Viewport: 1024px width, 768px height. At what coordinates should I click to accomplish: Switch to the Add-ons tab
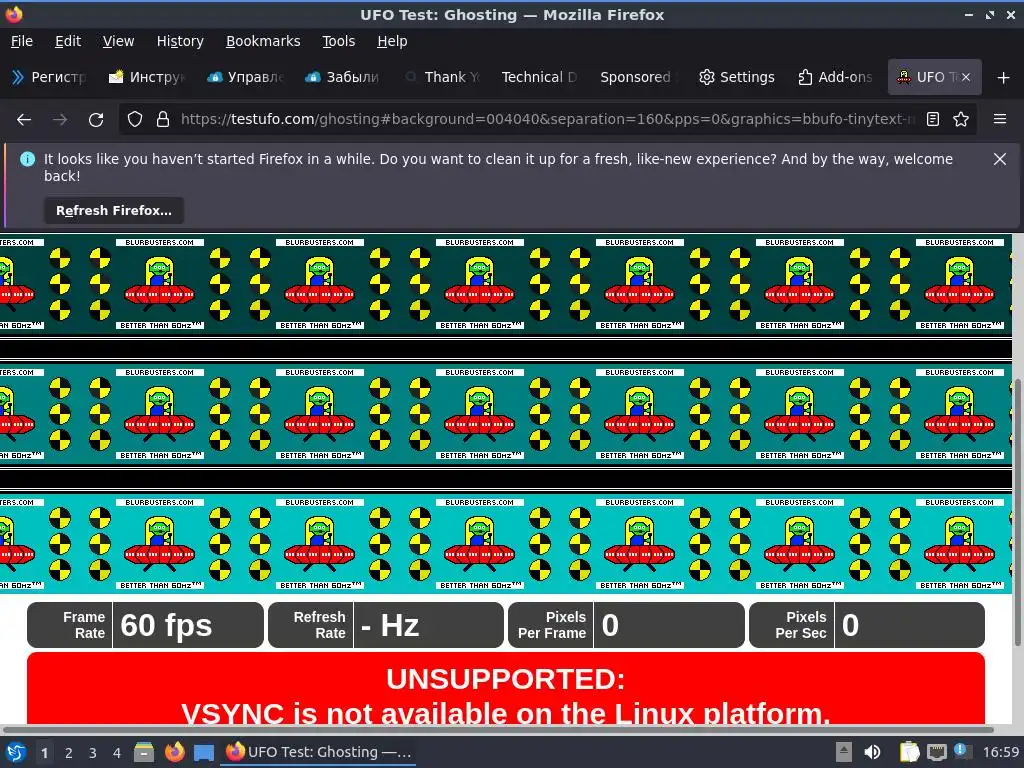tap(835, 77)
